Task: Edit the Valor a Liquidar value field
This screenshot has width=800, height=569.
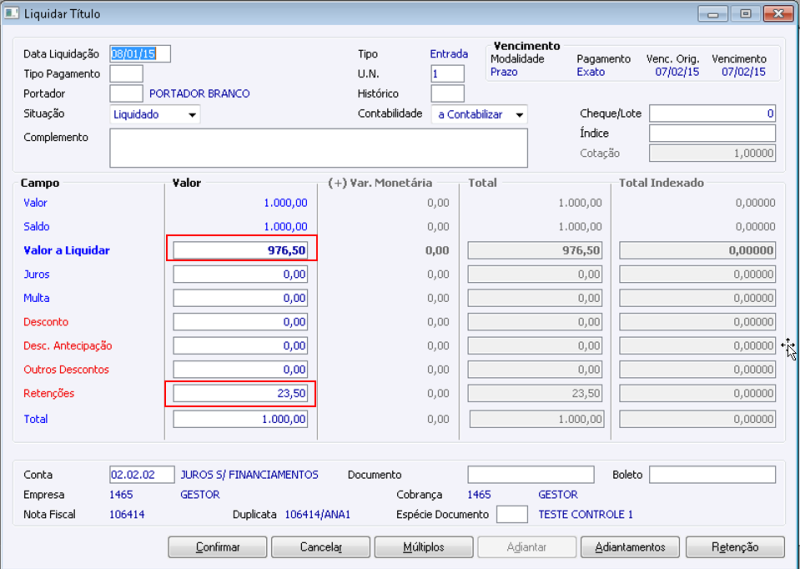Action: point(241,250)
